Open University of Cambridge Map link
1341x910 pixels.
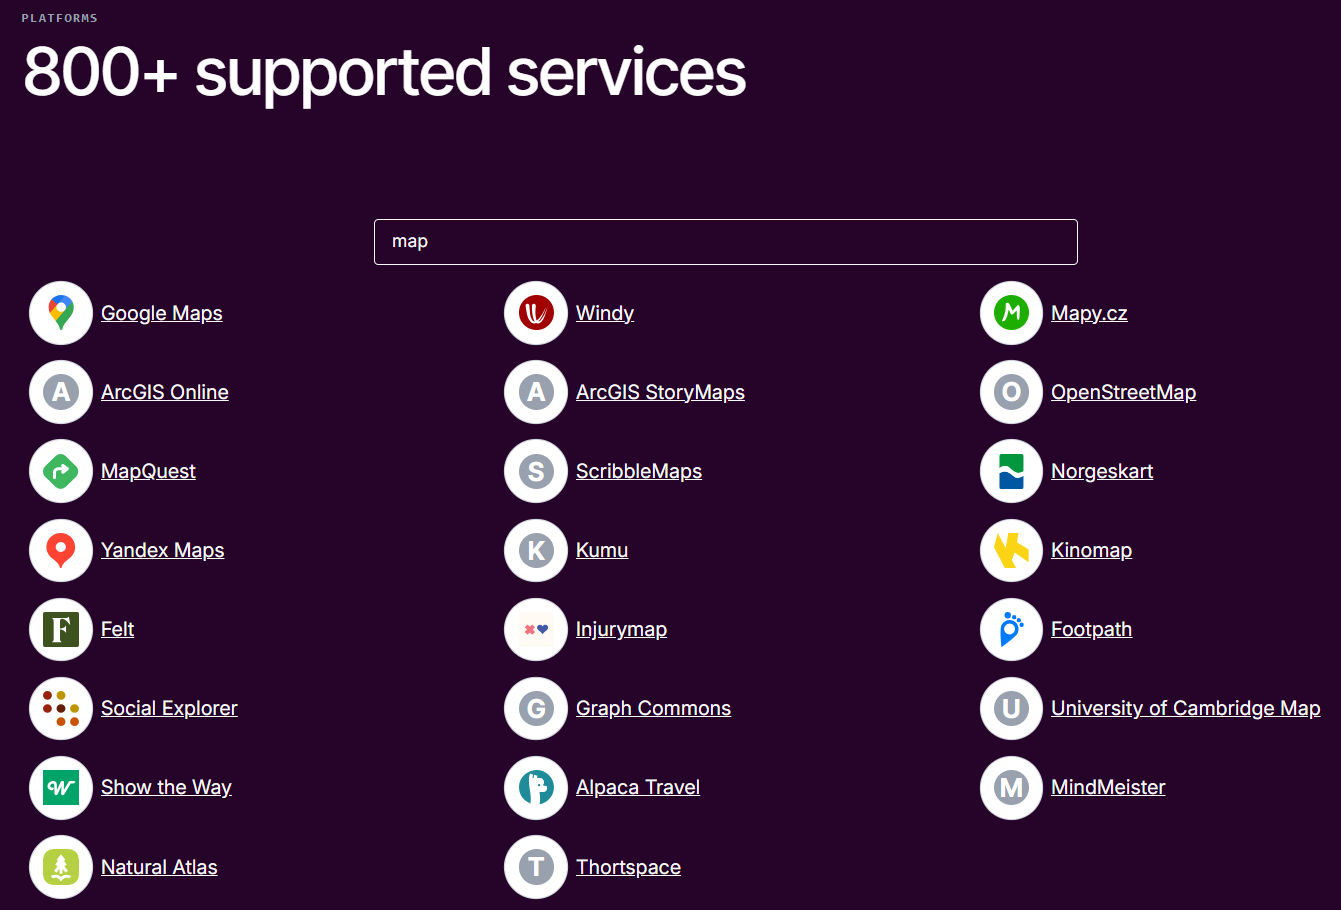(1185, 708)
